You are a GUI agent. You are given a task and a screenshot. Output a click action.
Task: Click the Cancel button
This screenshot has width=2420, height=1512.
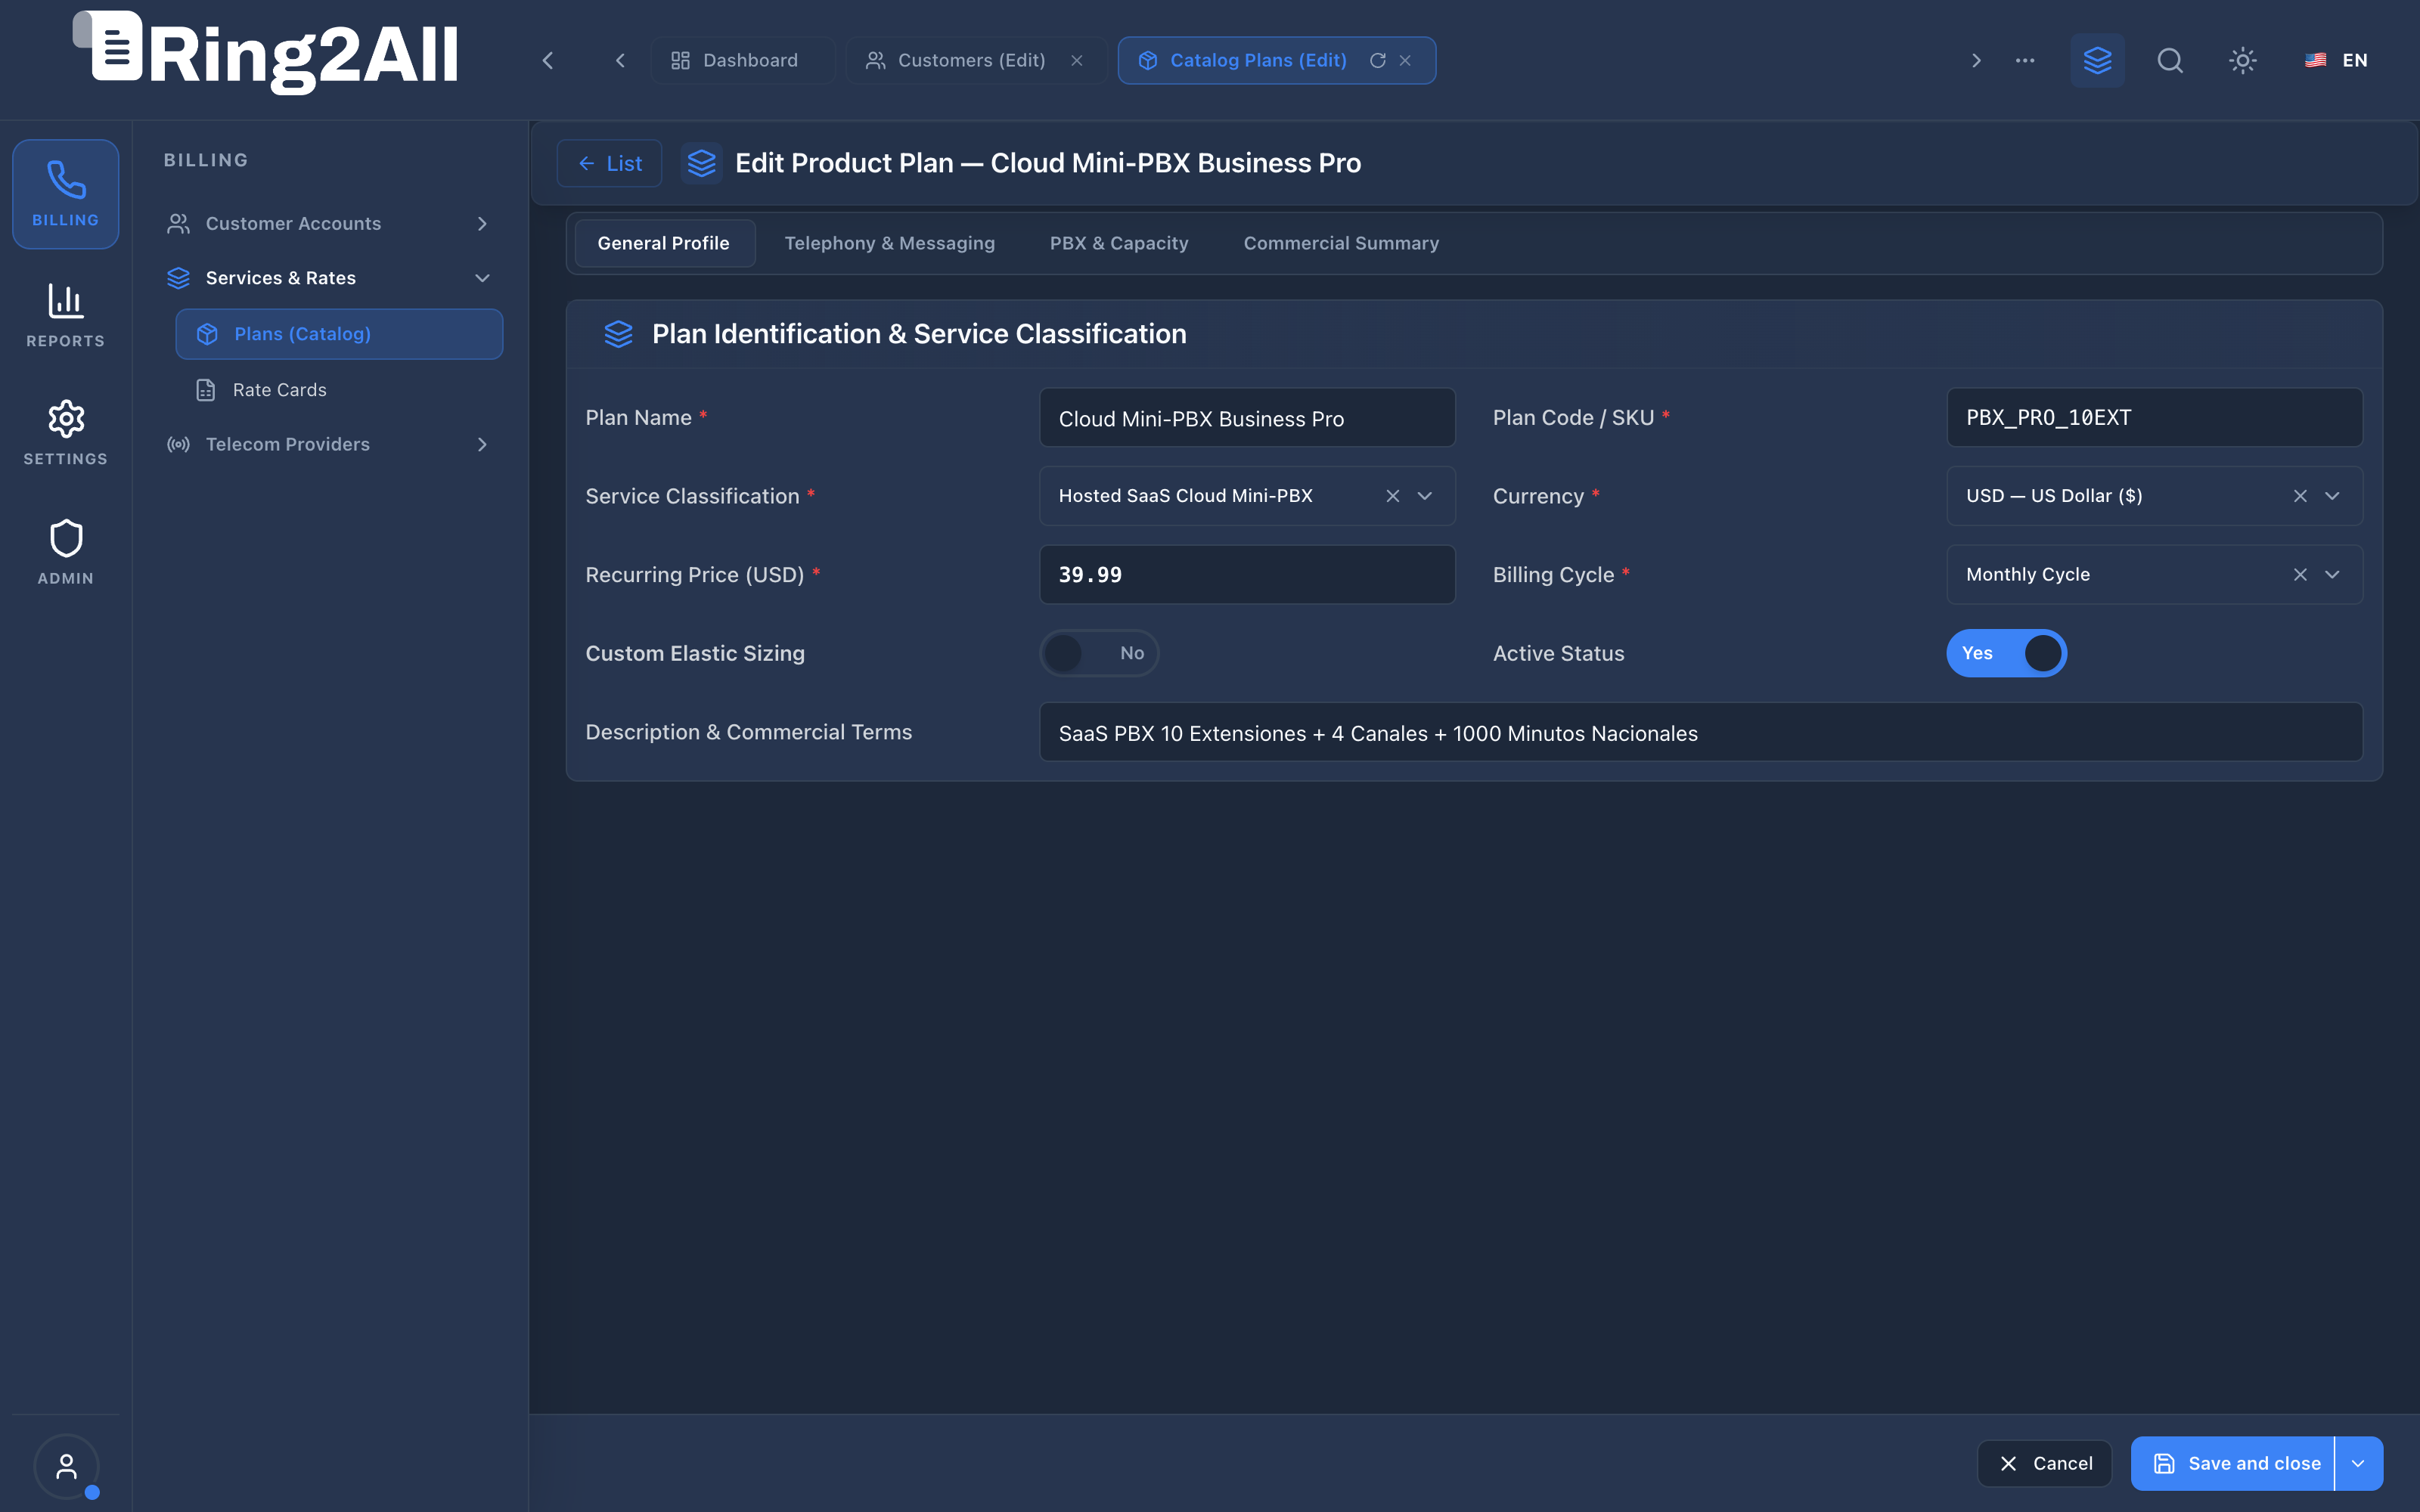click(2044, 1464)
